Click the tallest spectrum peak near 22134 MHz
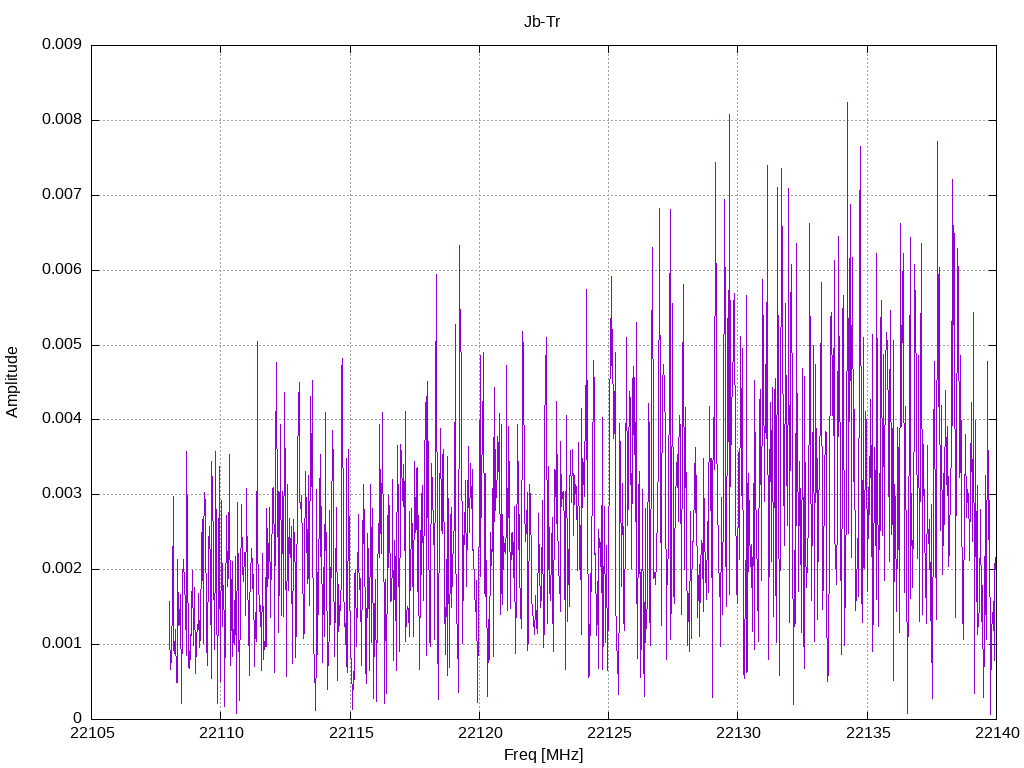Viewport: 1024px width, 768px height. (x=847, y=103)
